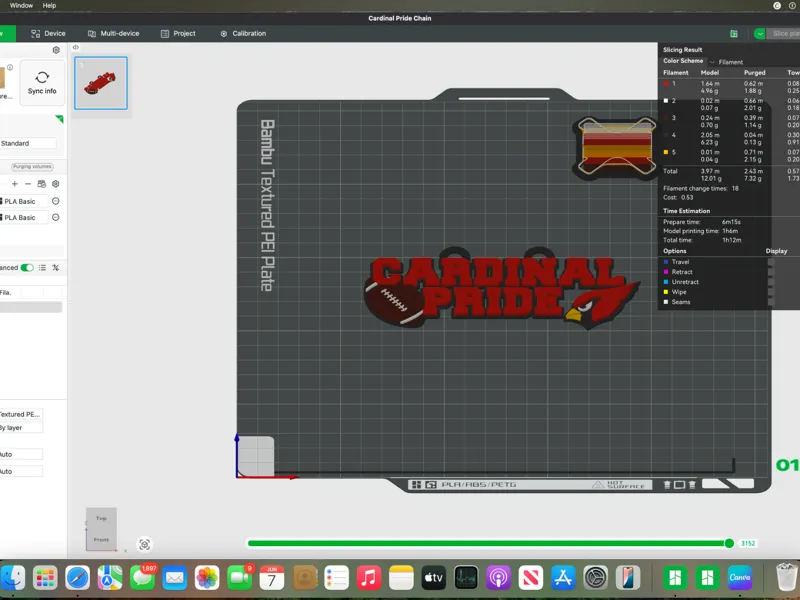The width and height of the screenshot is (800, 600).
Task: Click the compare presets percent icon
Action: [x=56, y=268]
